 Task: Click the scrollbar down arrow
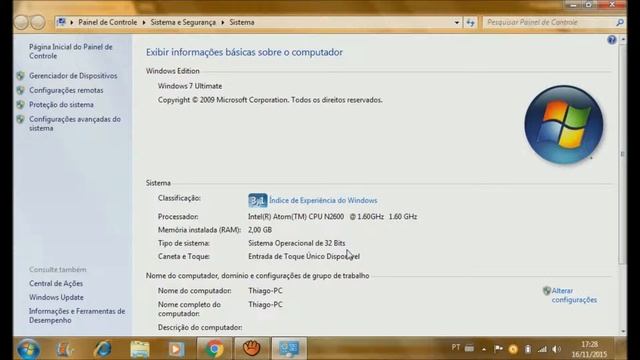click(622, 332)
